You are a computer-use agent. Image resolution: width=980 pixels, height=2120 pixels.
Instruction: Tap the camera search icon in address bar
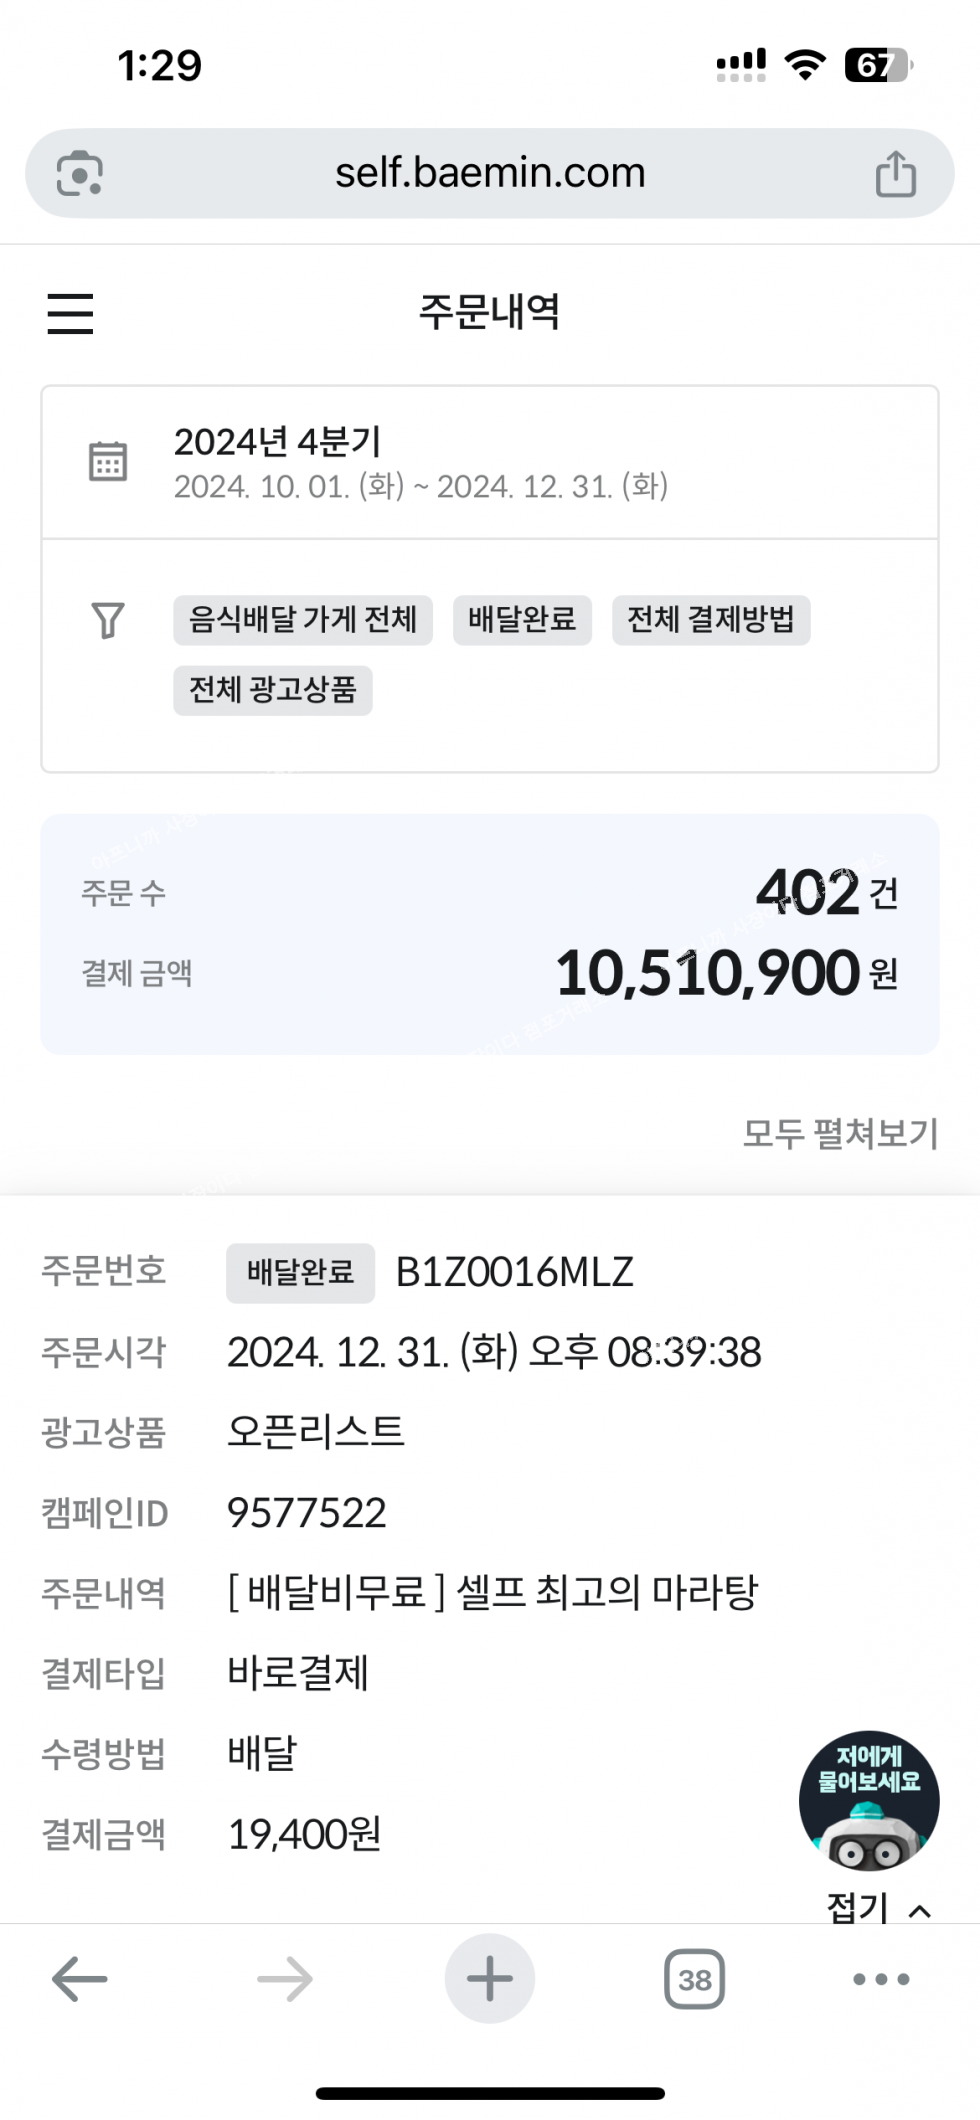pyautogui.click(x=80, y=174)
